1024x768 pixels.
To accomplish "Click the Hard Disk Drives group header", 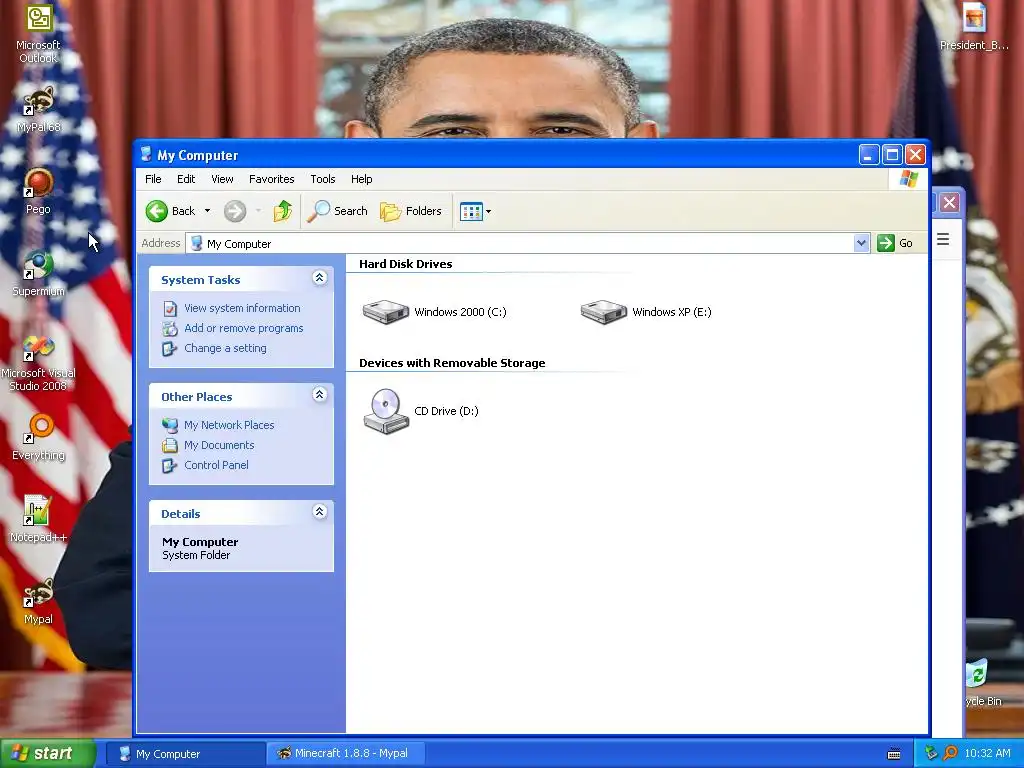I will 406,264.
